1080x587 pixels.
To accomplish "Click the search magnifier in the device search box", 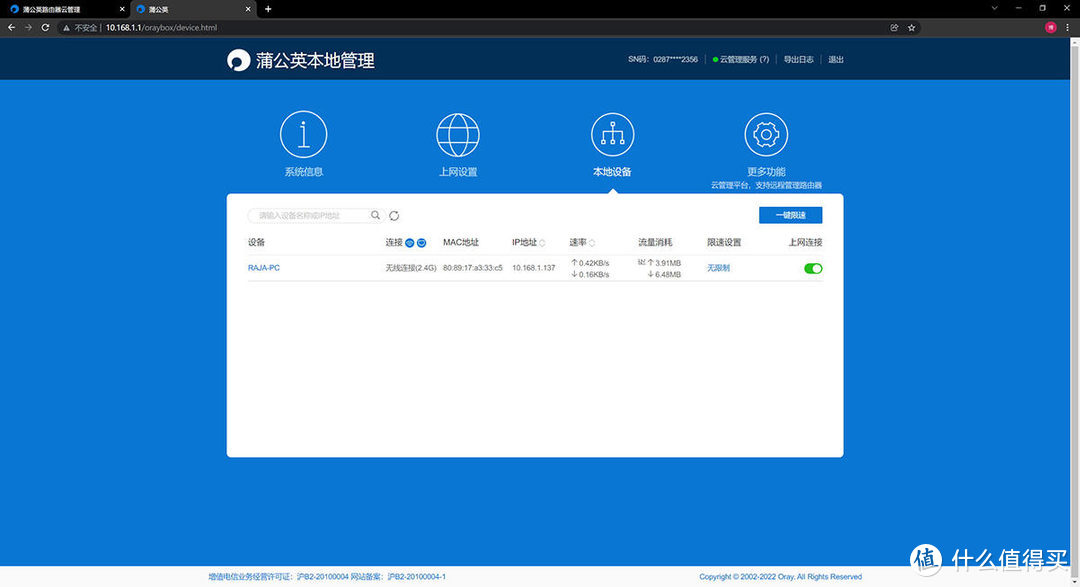I will coord(375,215).
